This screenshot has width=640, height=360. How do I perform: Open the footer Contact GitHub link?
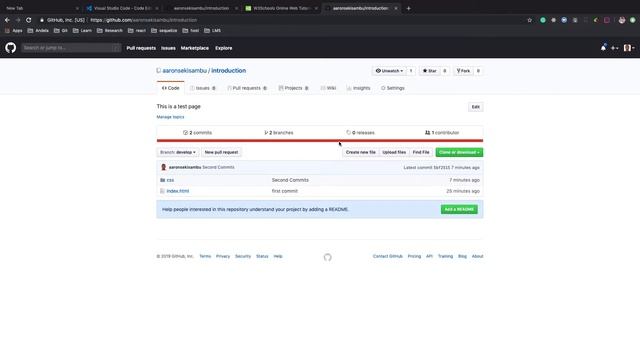click(x=387, y=256)
